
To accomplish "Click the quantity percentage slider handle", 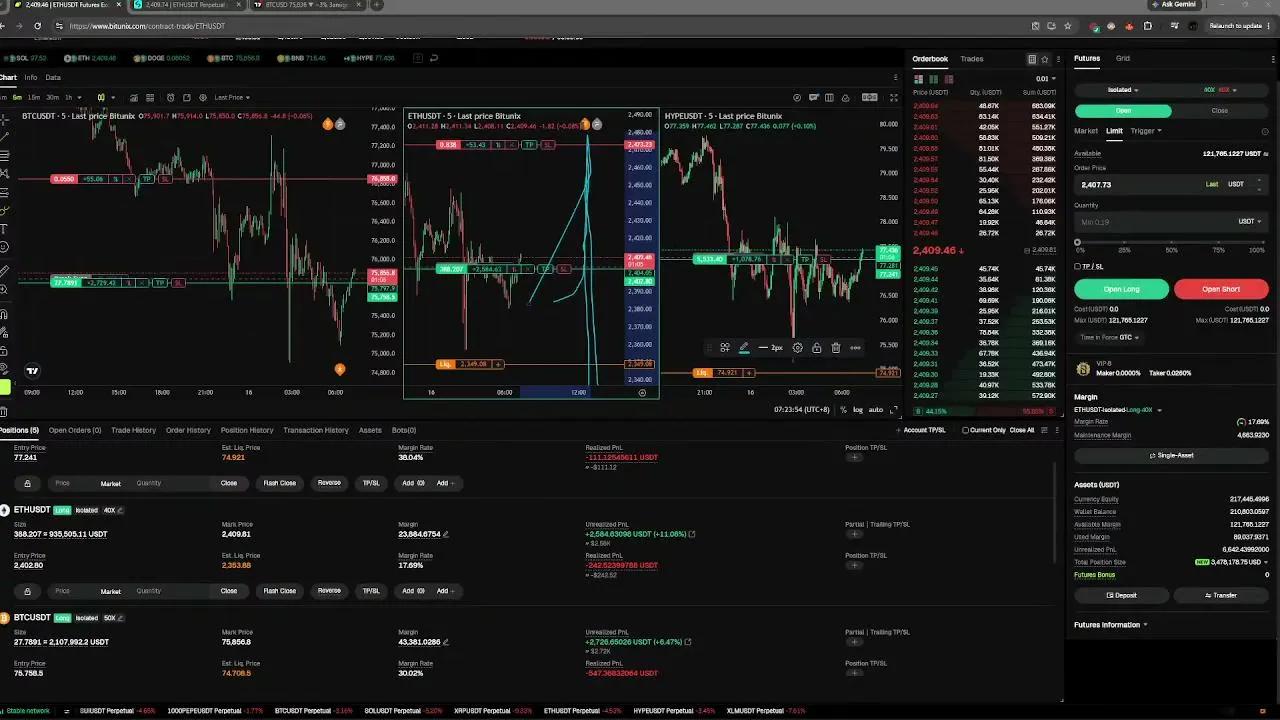I will pos(1078,242).
